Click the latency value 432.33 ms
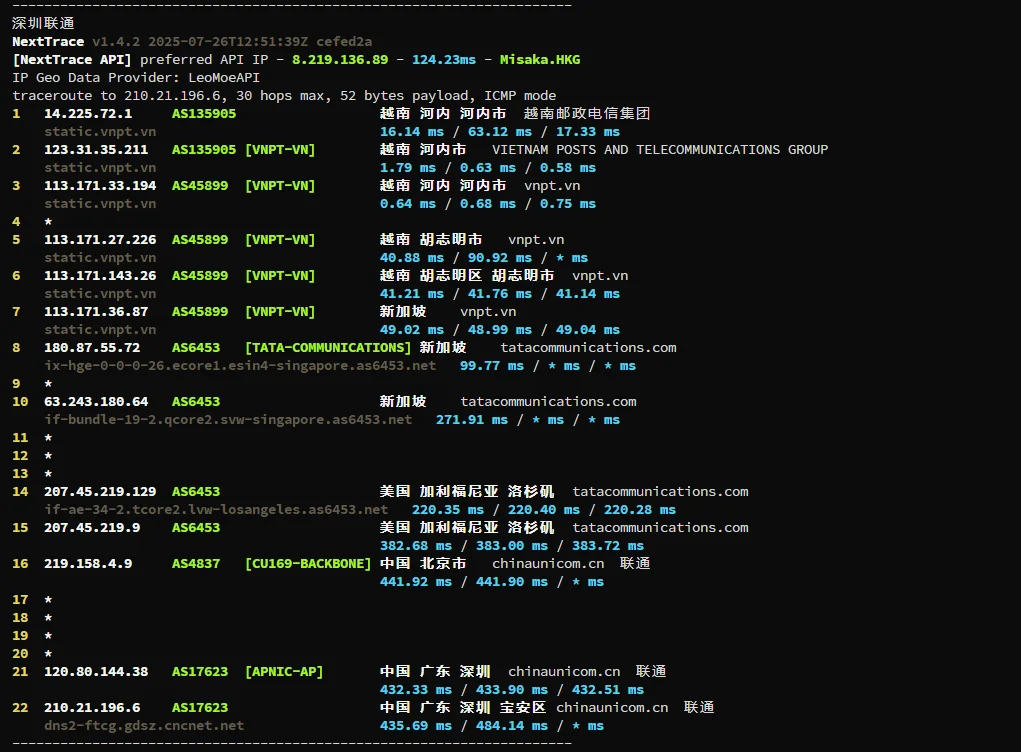The image size is (1021, 752). click(x=415, y=689)
